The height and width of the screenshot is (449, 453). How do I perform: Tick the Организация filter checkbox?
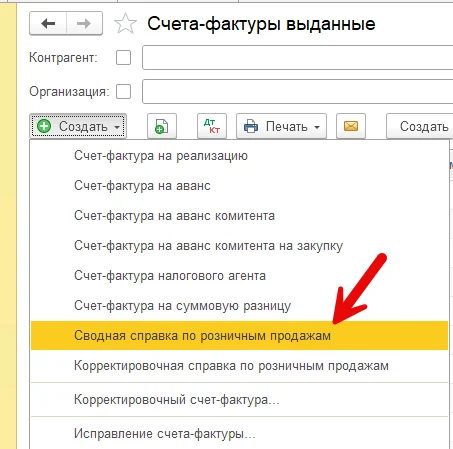[123, 91]
